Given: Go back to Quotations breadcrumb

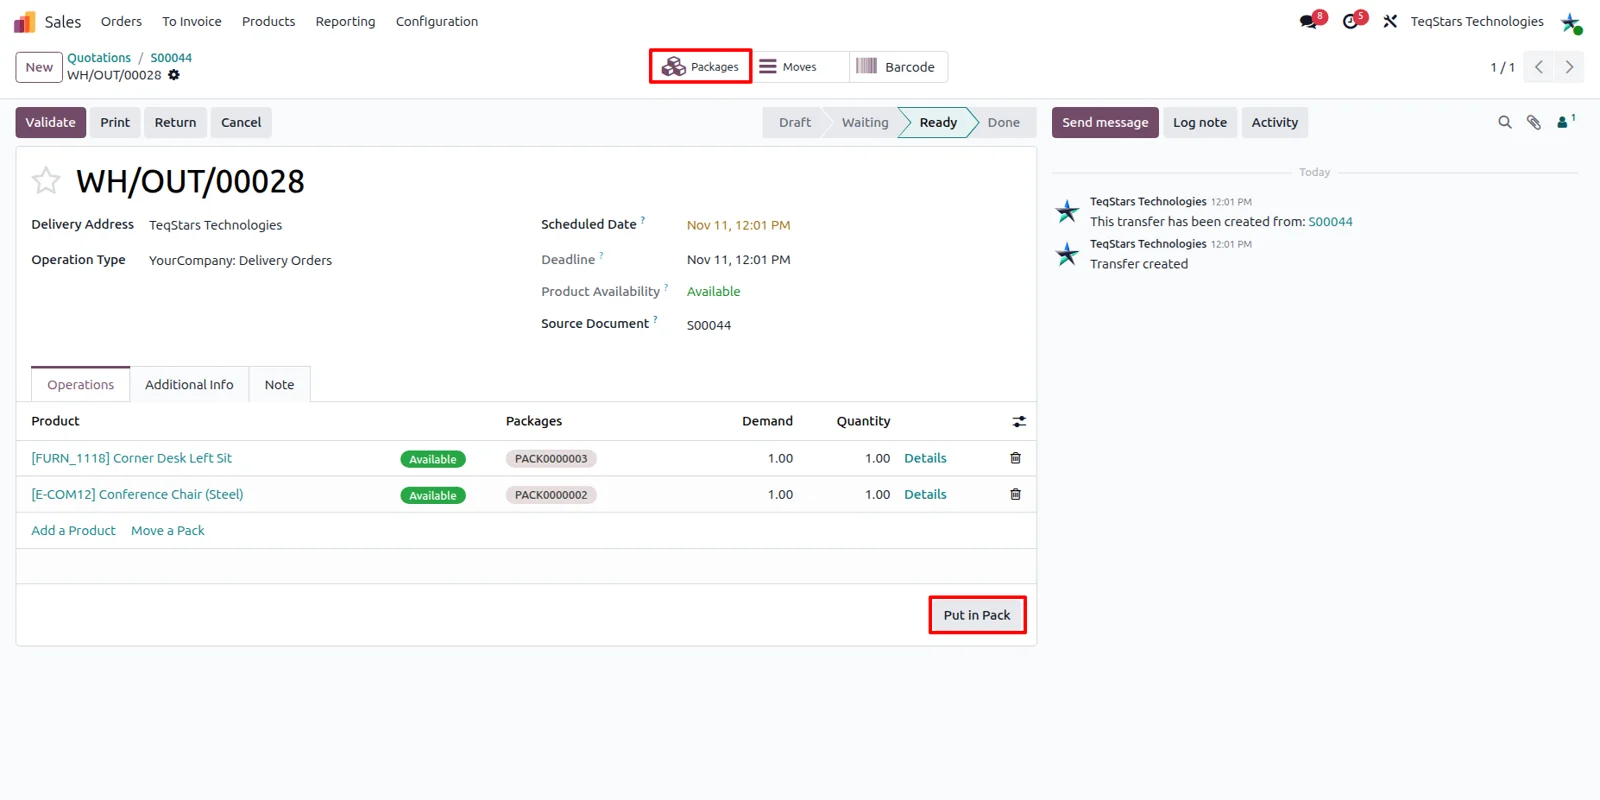Looking at the screenshot, I should [99, 58].
